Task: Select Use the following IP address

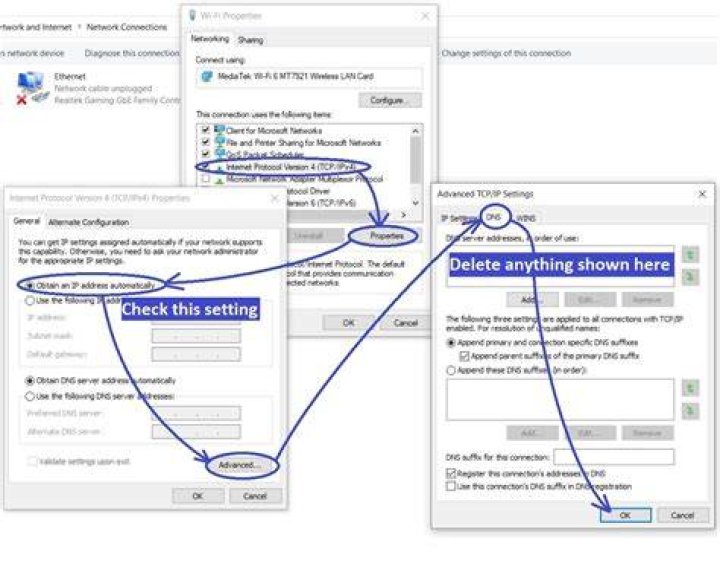Action: click(30, 300)
